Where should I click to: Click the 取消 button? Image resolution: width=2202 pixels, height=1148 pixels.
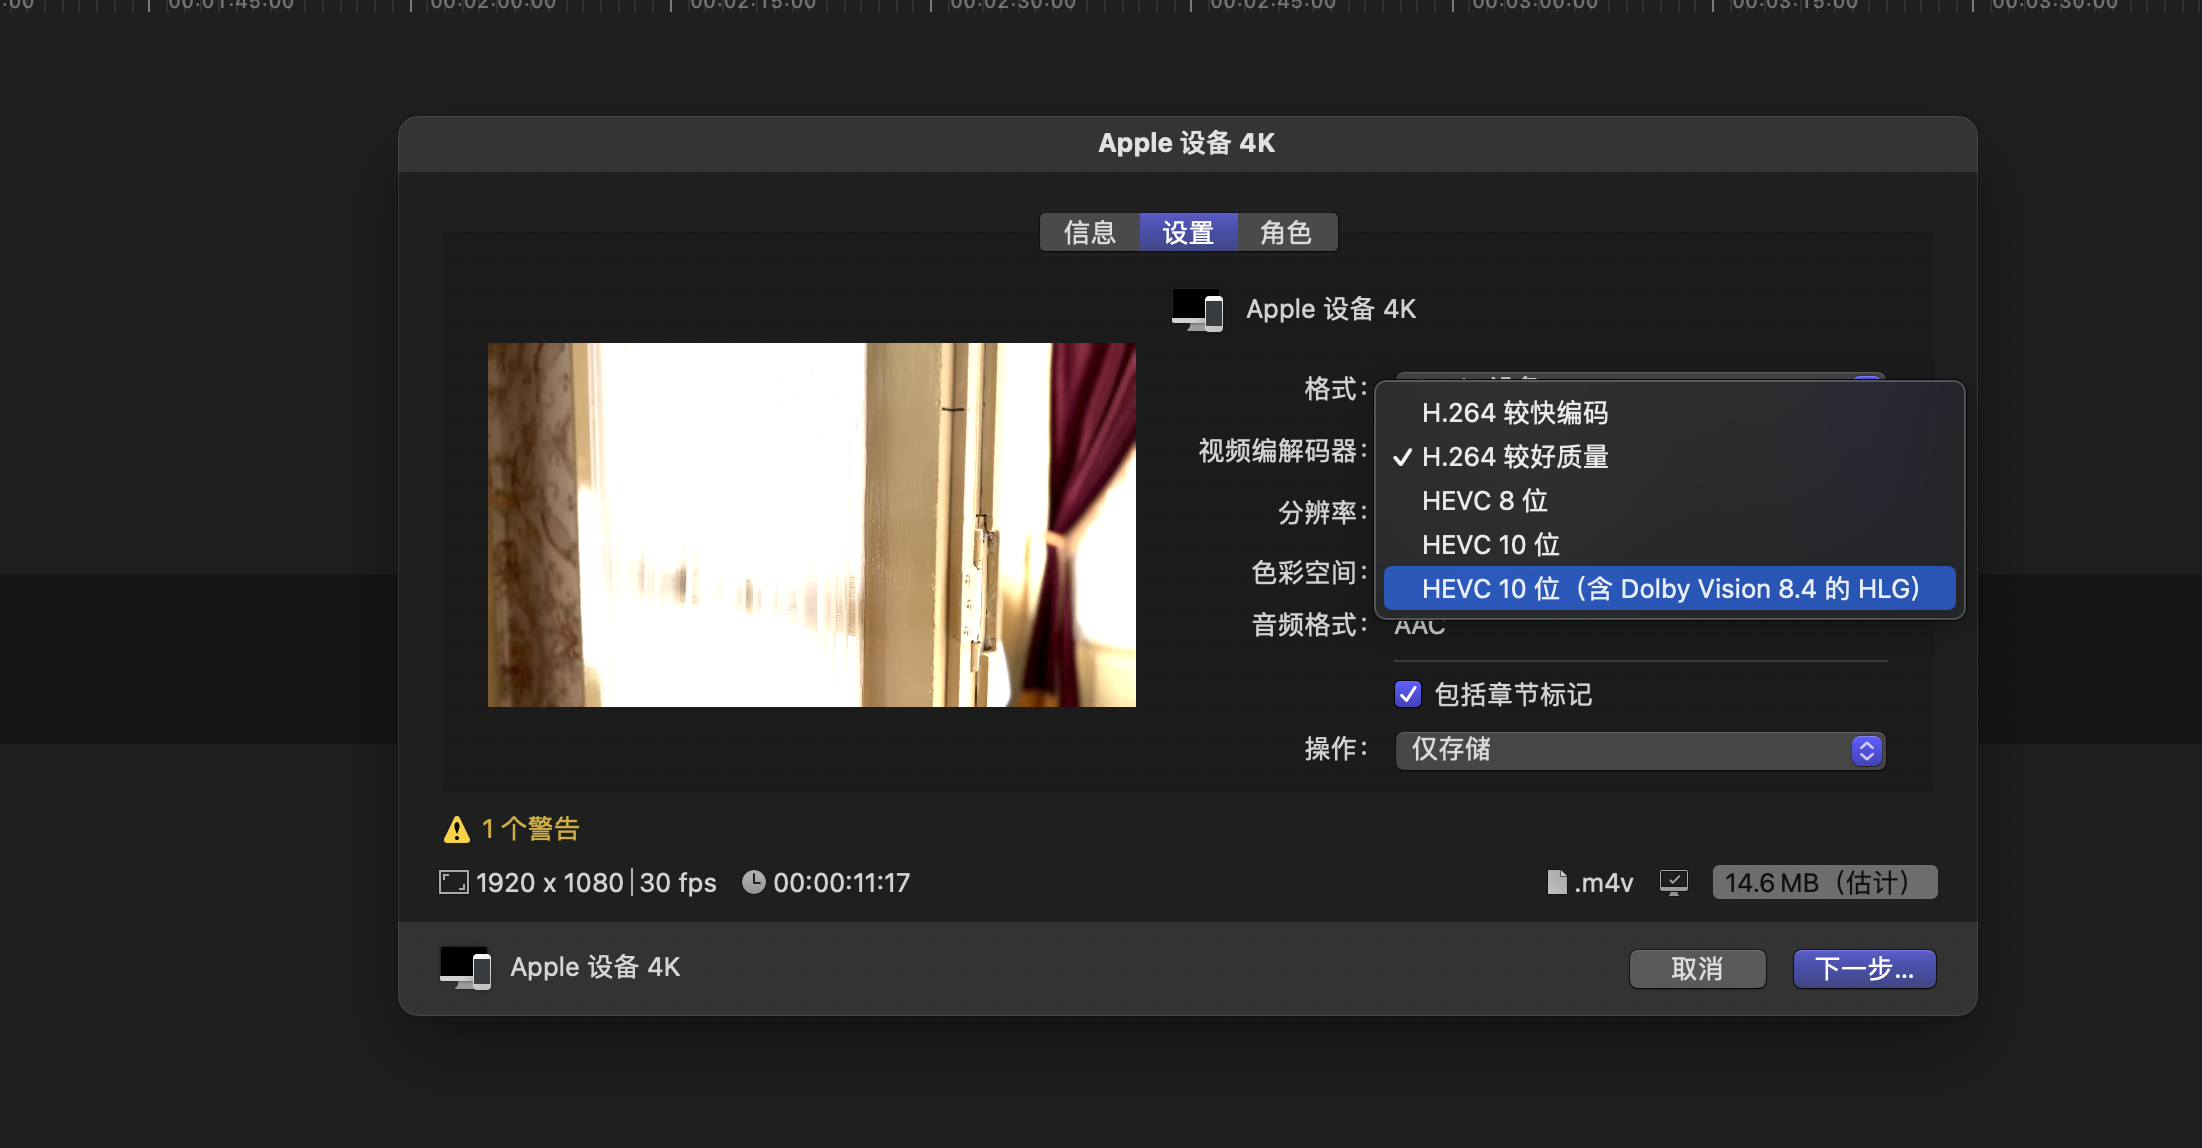1697,969
